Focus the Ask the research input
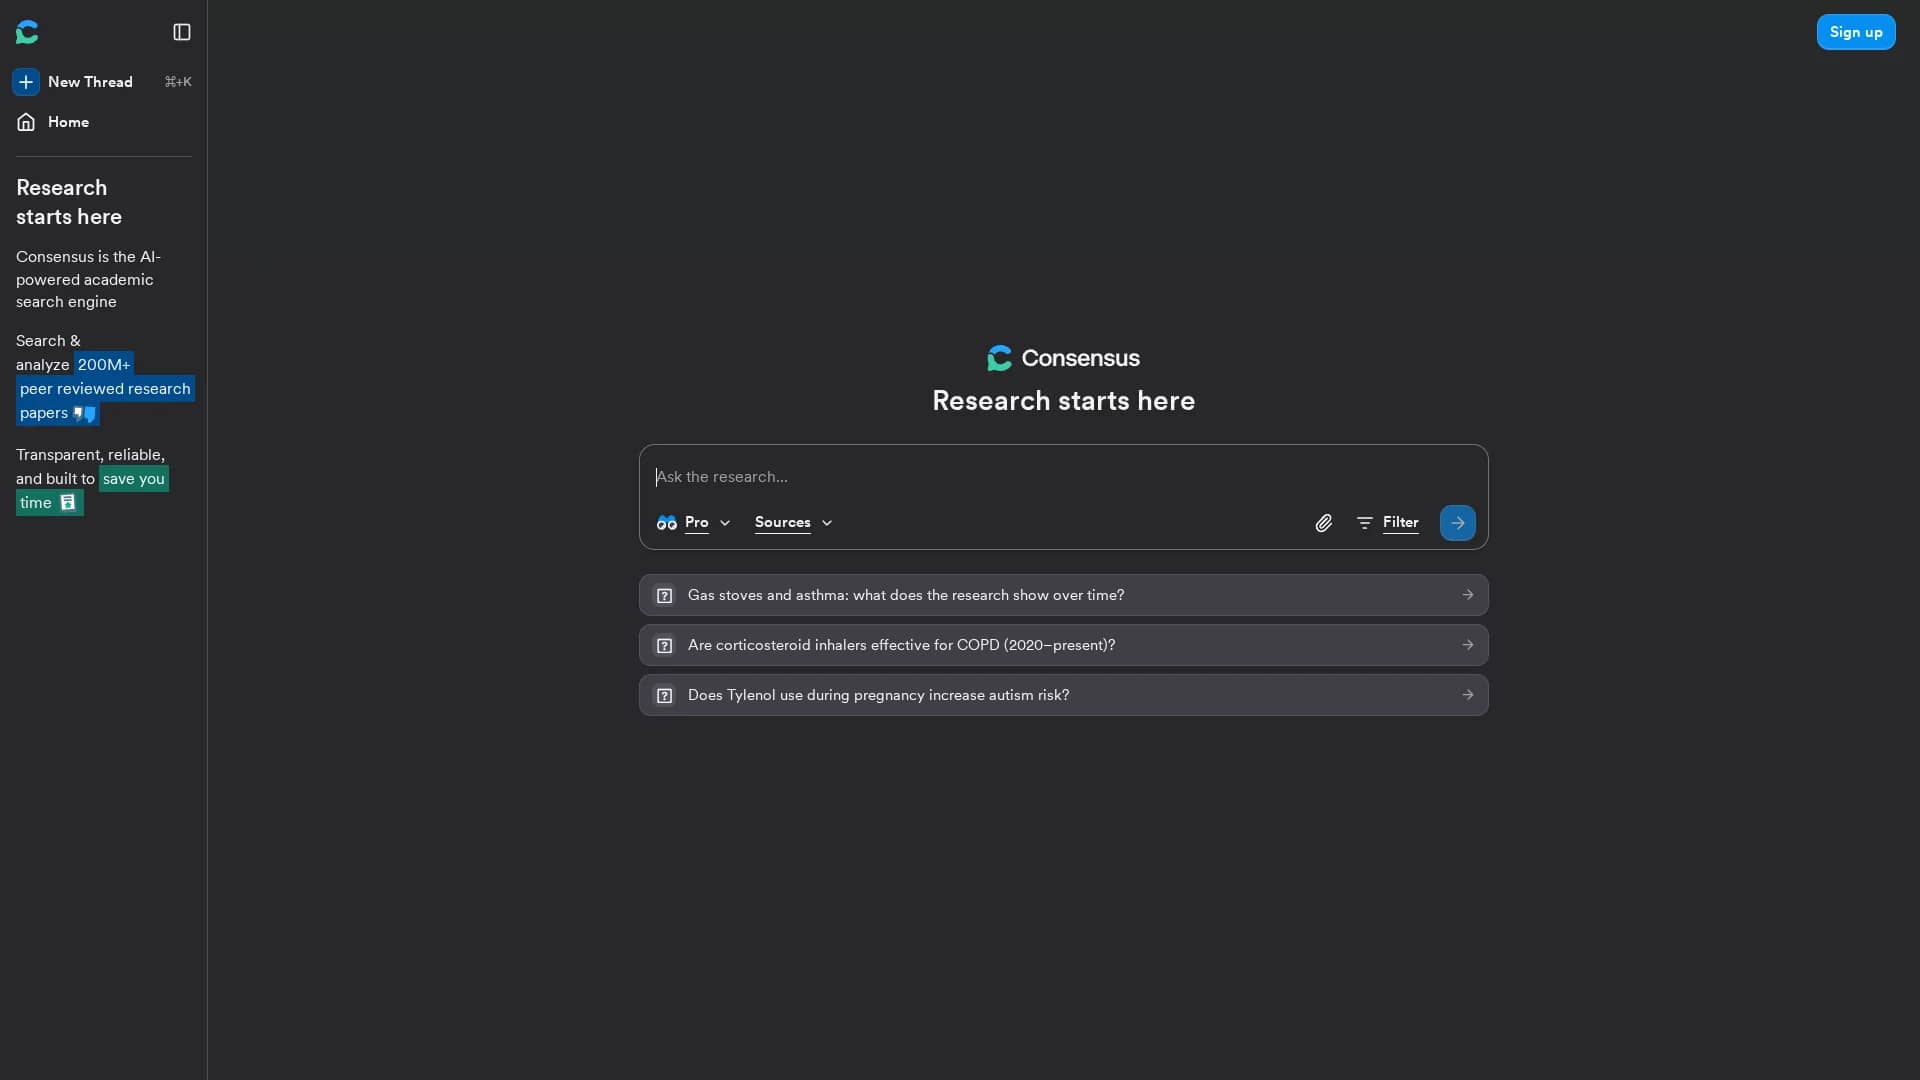Image resolution: width=1920 pixels, height=1080 pixels. tap(1063, 477)
